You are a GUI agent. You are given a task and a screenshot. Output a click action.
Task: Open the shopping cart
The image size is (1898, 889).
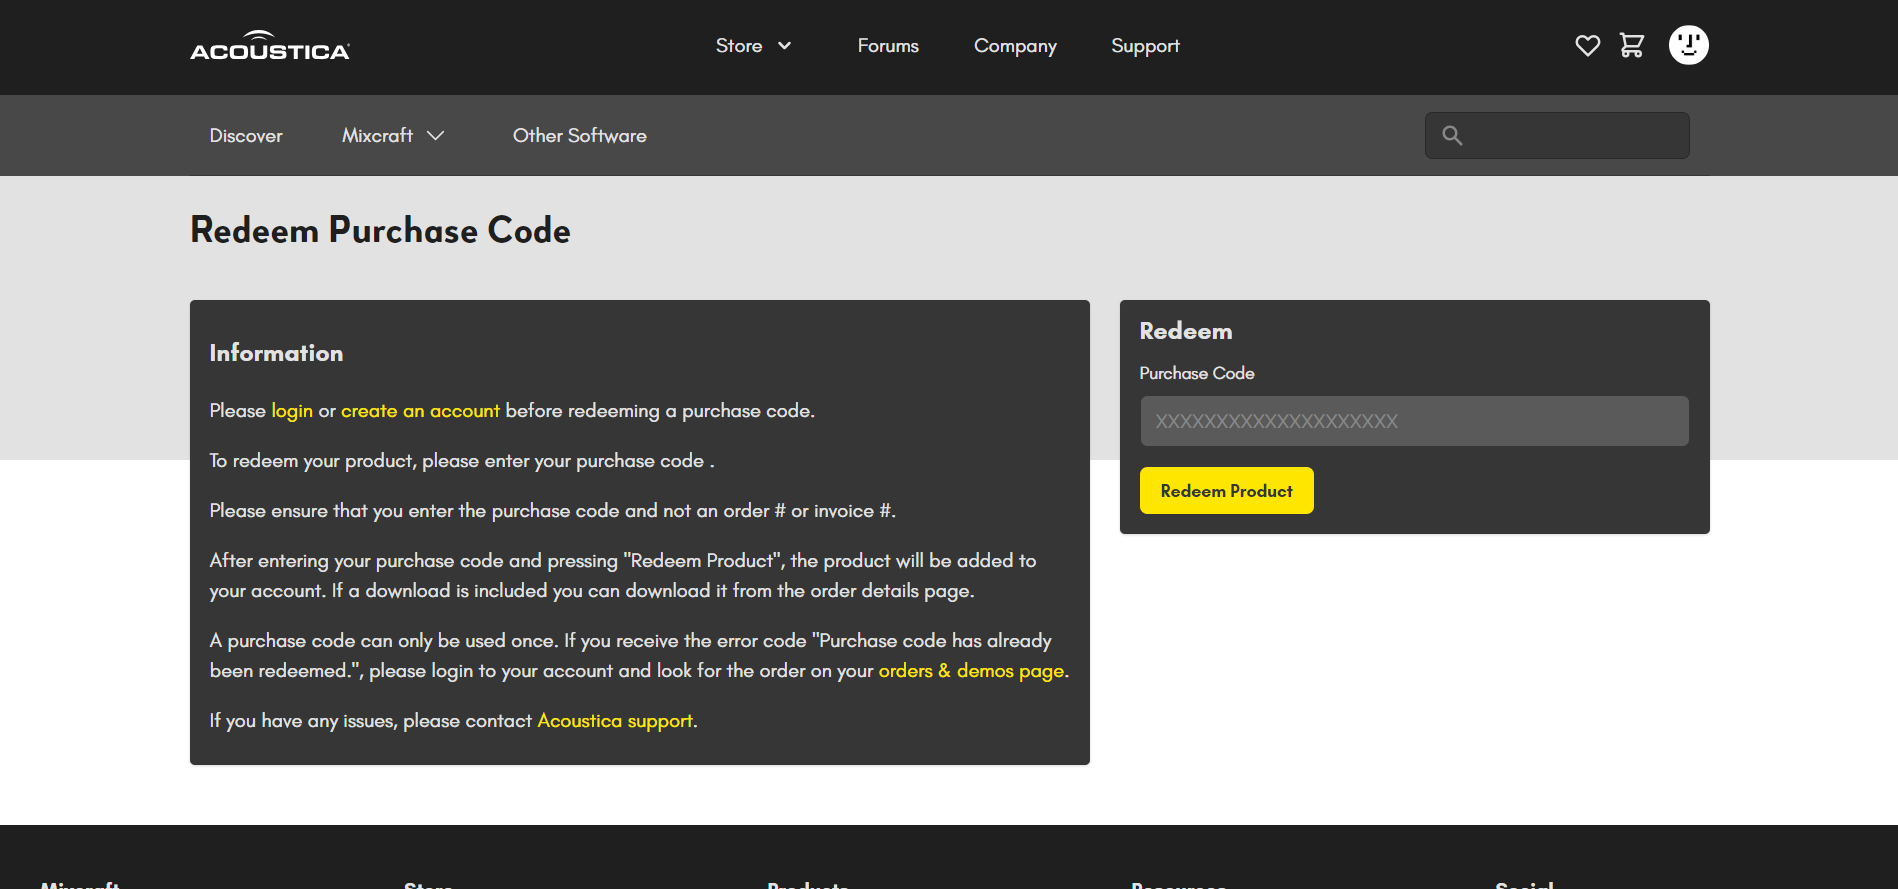click(1632, 45)
